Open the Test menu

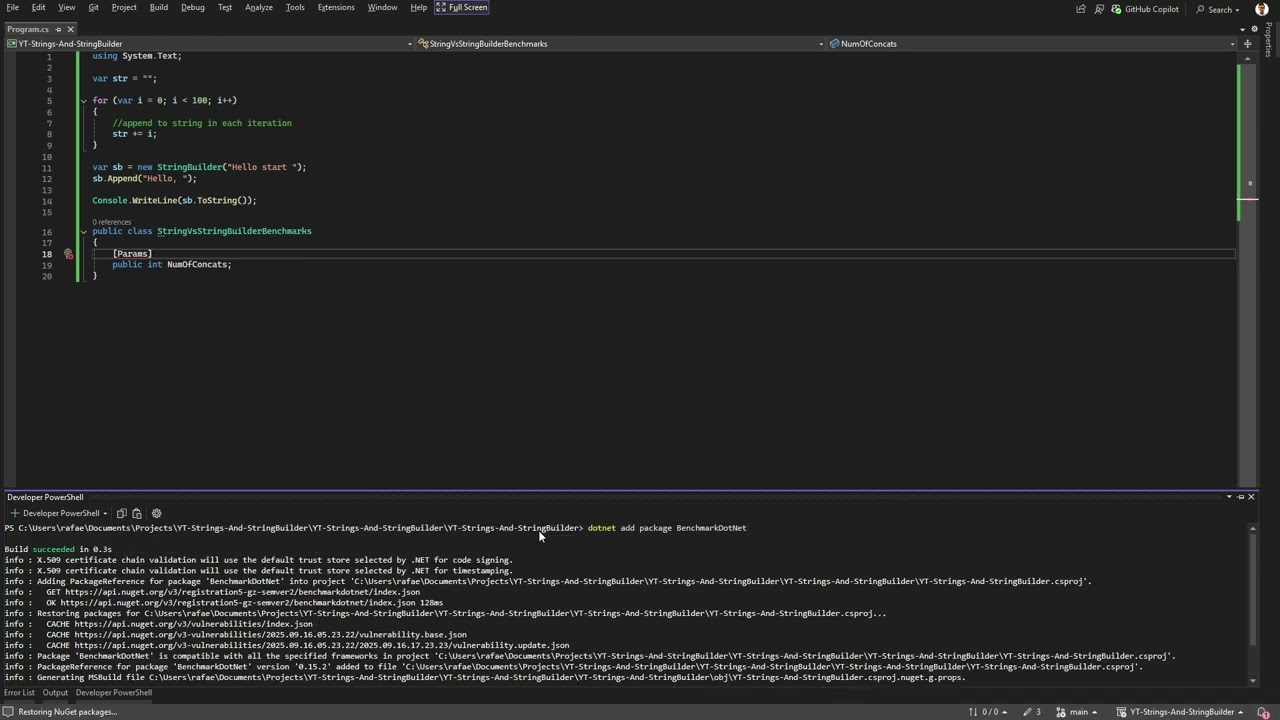point(225,7)
